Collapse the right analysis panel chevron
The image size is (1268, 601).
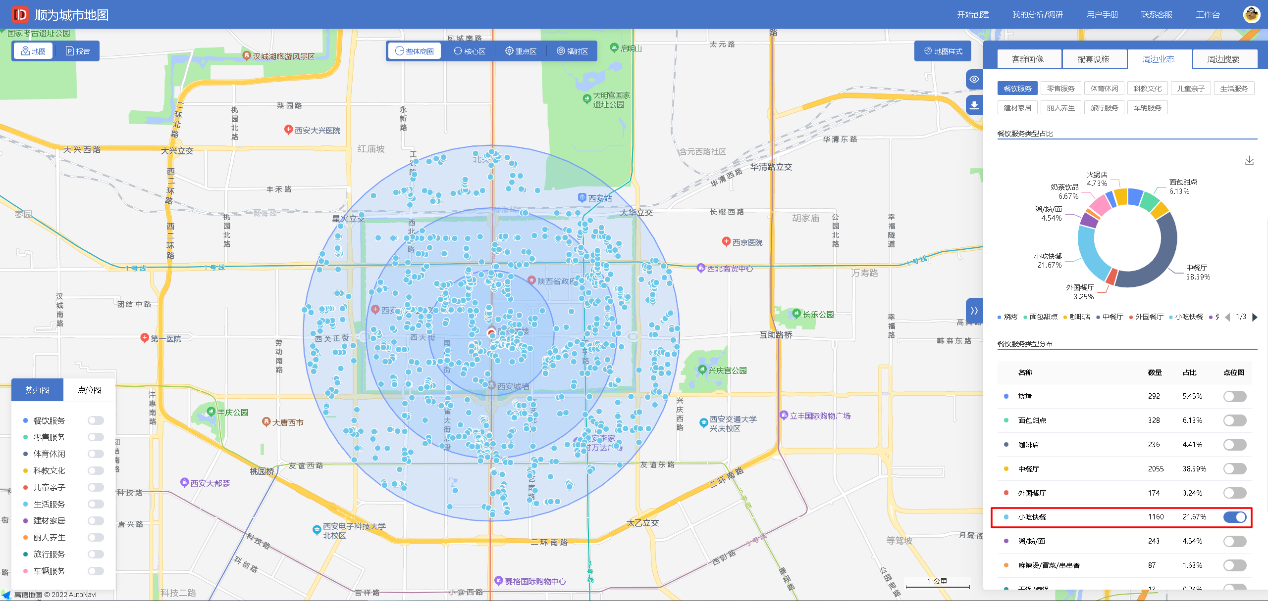point(974,311)
